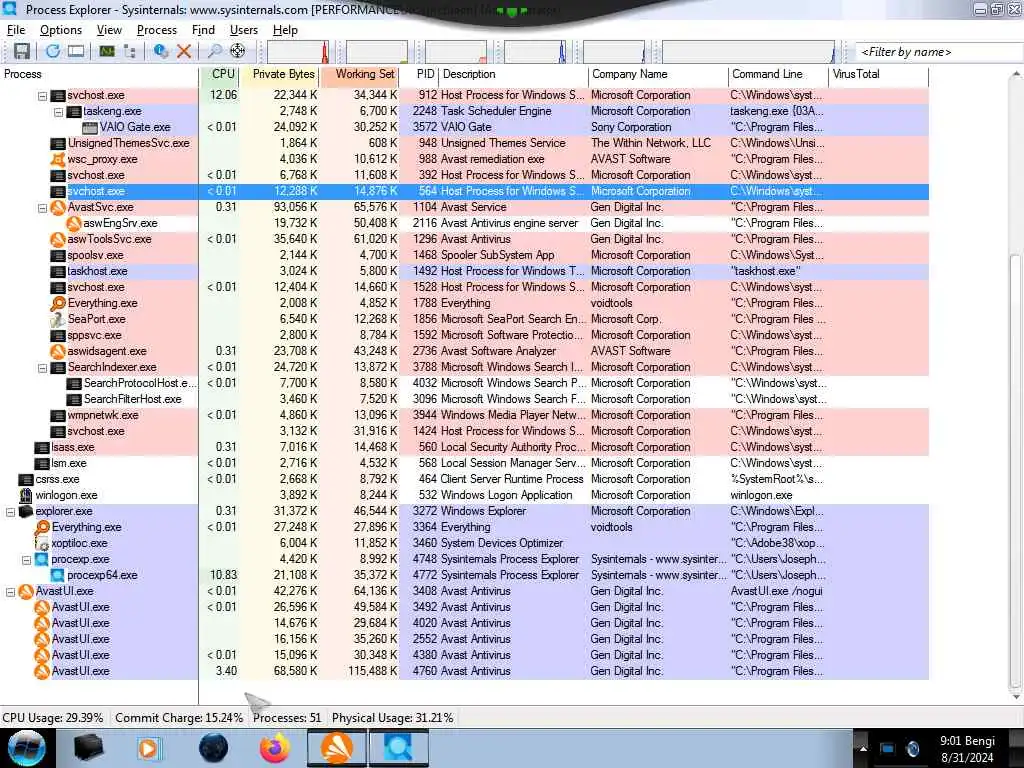Open Firefox from the taskbar
The height and width of the screenshot is (768, 1024).
(x=275, y=748)
